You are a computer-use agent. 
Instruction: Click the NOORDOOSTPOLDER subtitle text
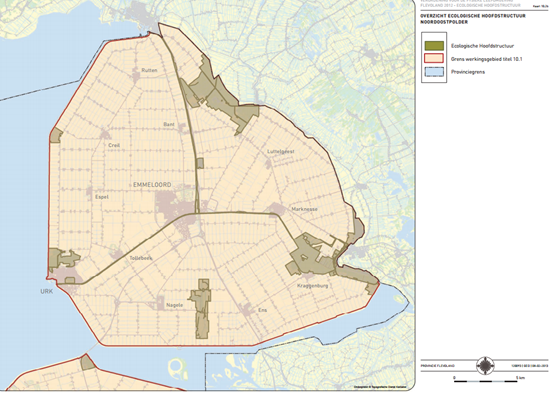[x=444, y=22]
